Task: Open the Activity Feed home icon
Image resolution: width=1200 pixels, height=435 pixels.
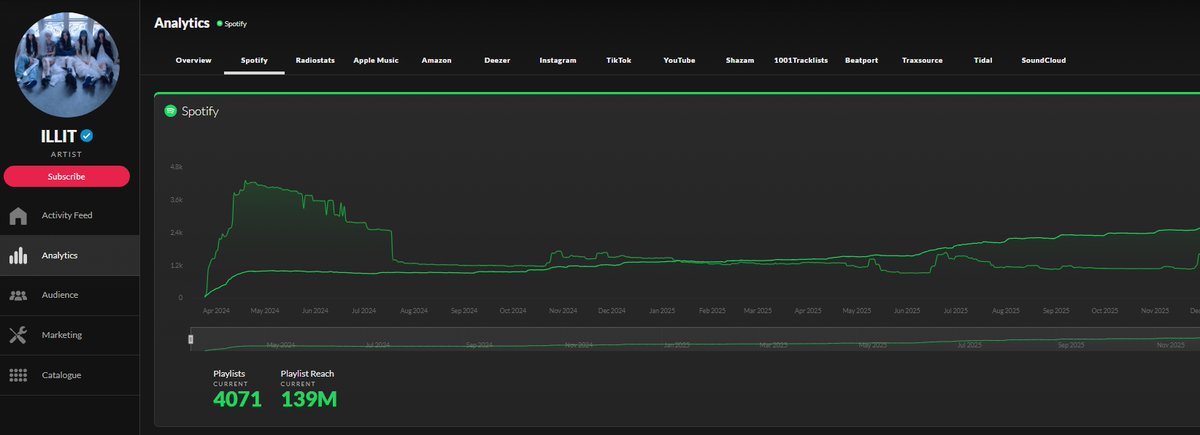Action: click(18, 215)
